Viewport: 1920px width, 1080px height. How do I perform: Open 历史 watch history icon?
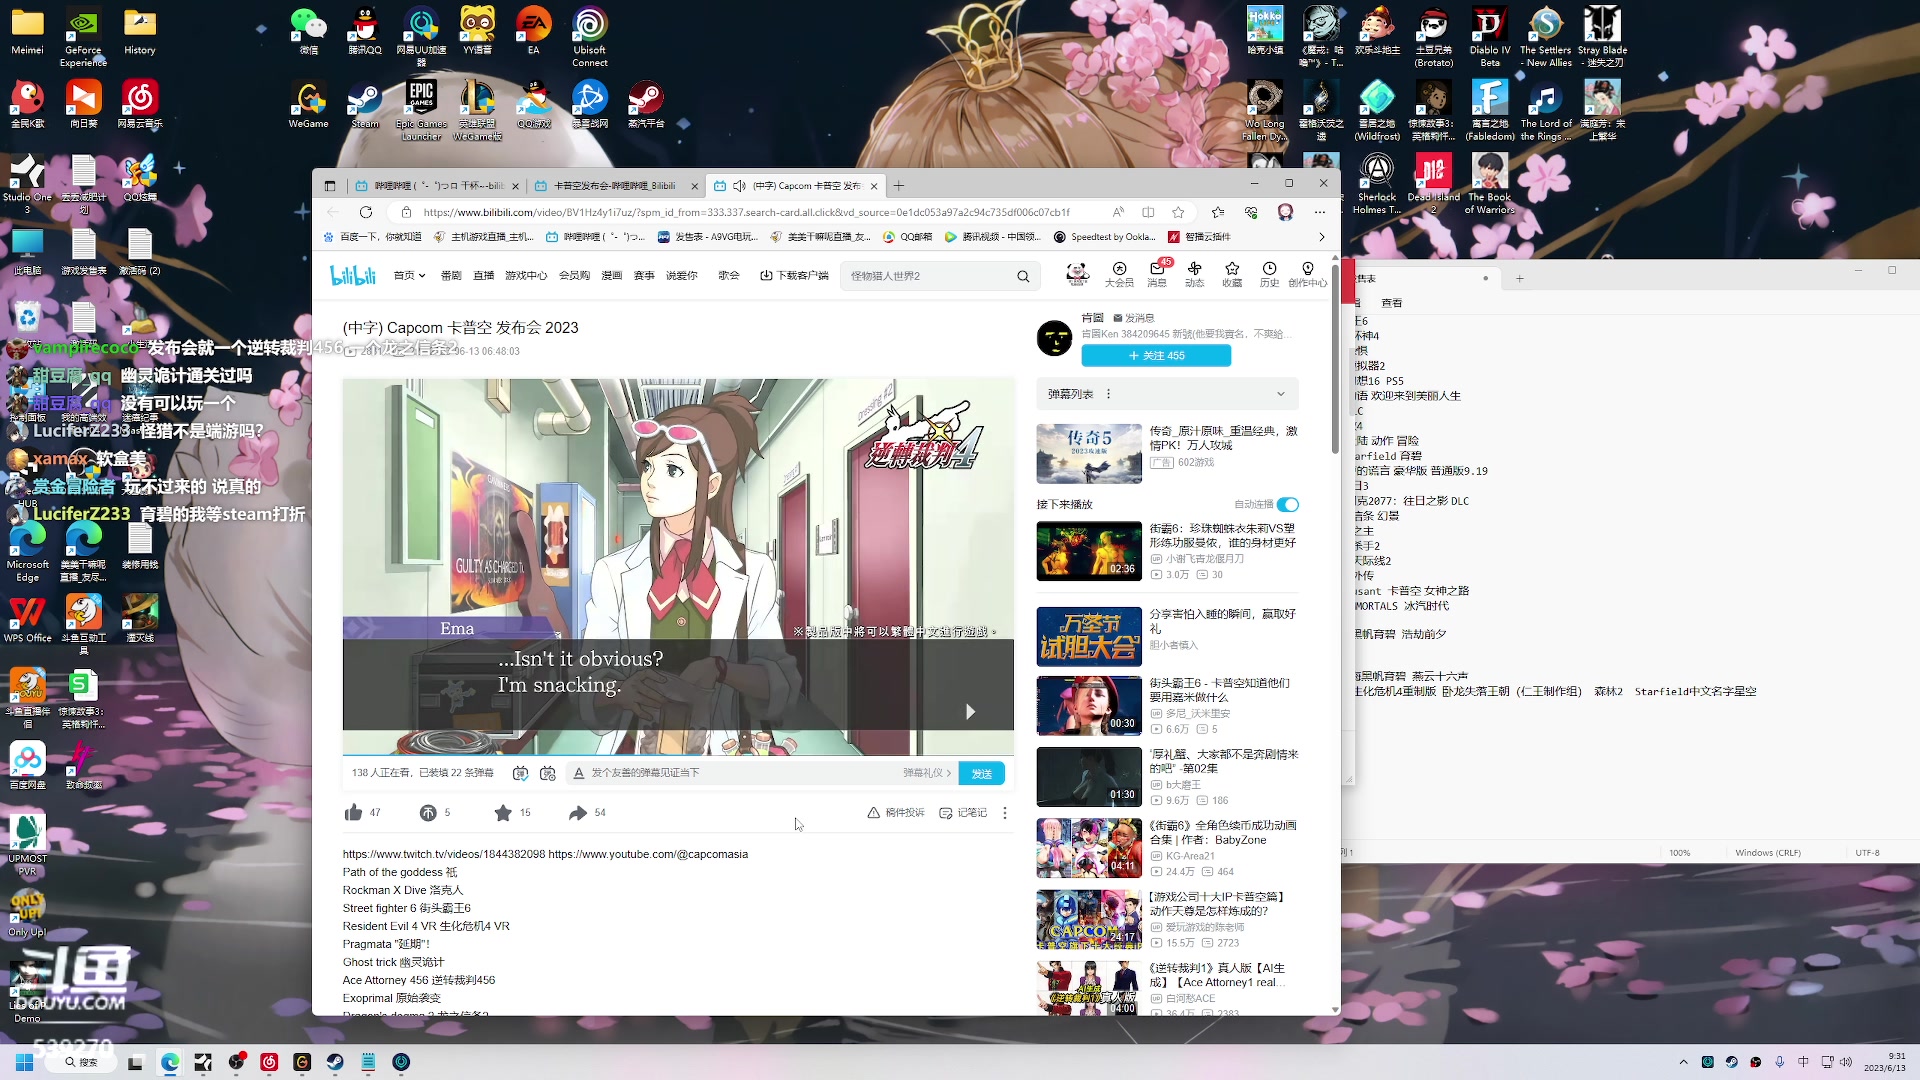tap(1269, 274)
